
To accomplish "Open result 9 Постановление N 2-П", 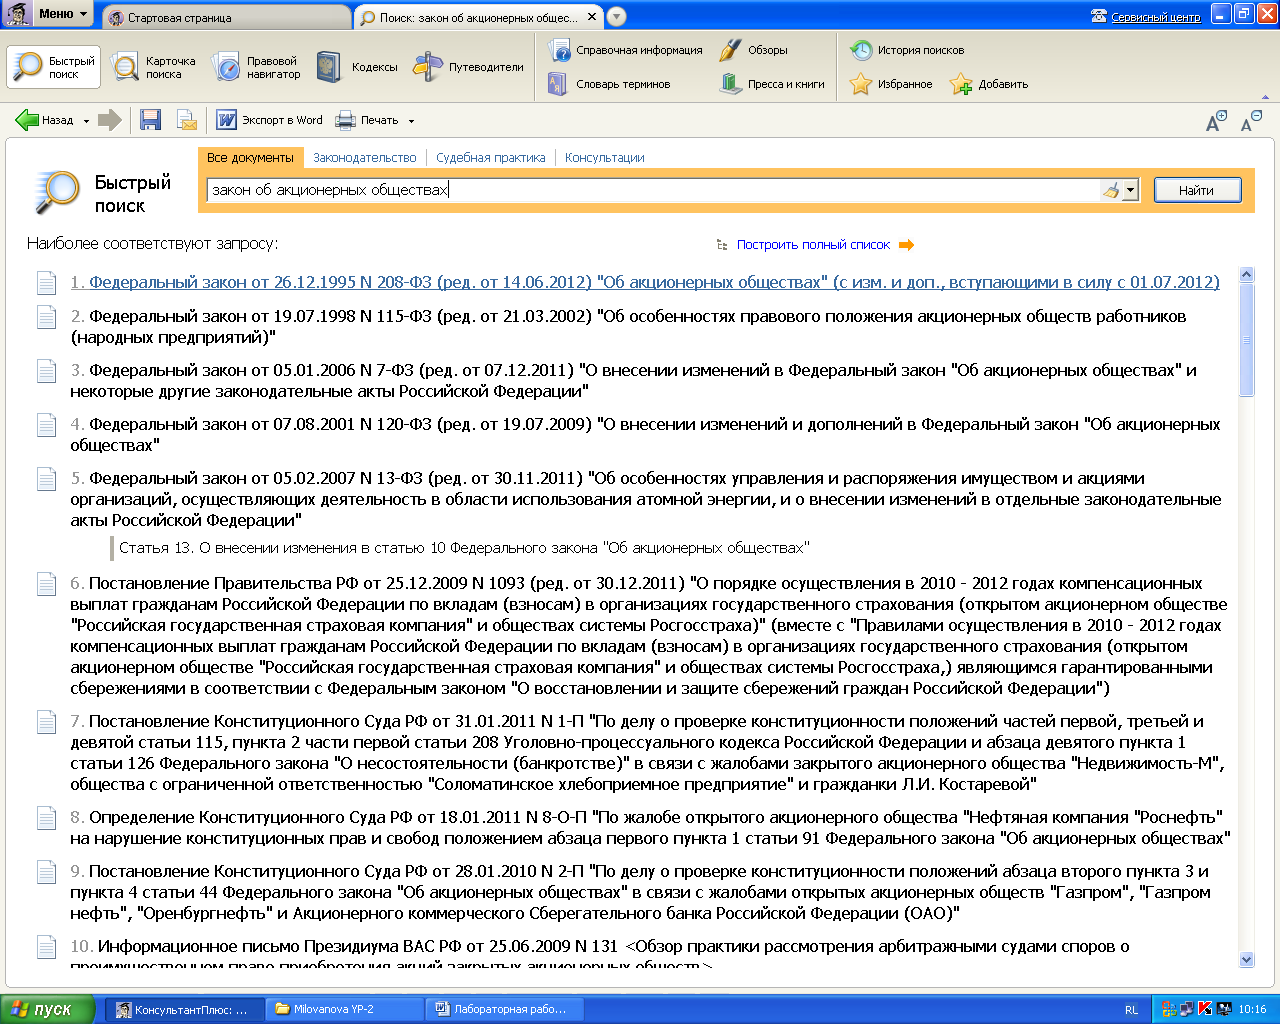I will (x=640, y=892).
